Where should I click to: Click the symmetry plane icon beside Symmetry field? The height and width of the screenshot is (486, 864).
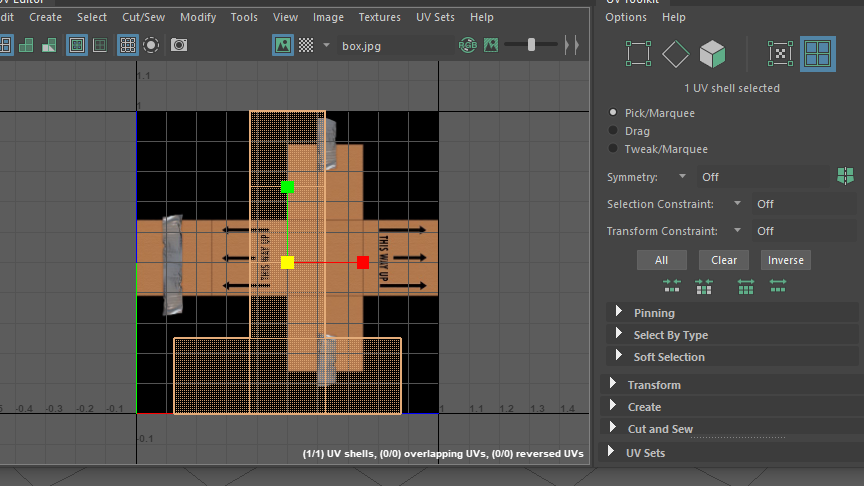click(845, 176)
